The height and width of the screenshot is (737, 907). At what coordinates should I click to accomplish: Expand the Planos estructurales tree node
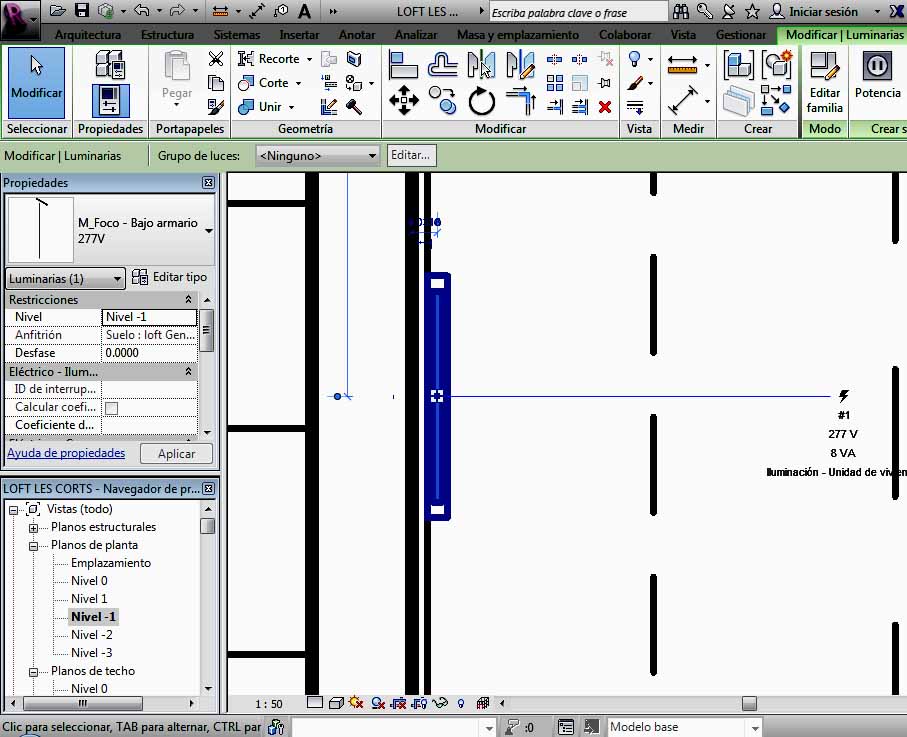(32, 528)
